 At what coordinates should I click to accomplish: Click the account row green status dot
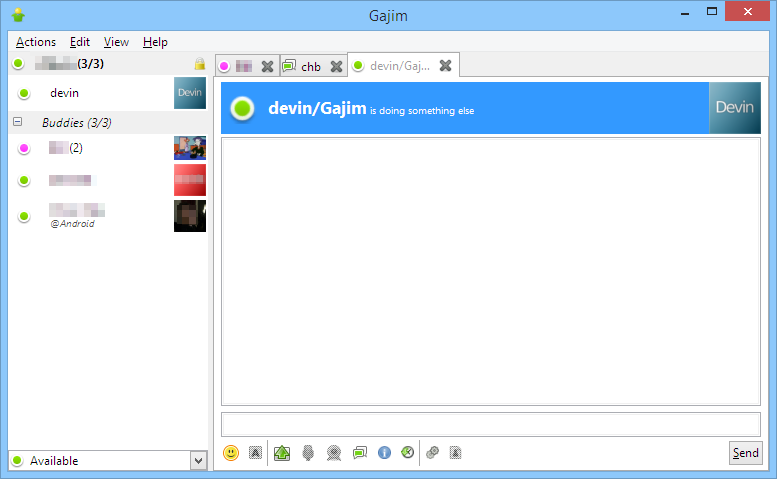click(x=18, y=63)
